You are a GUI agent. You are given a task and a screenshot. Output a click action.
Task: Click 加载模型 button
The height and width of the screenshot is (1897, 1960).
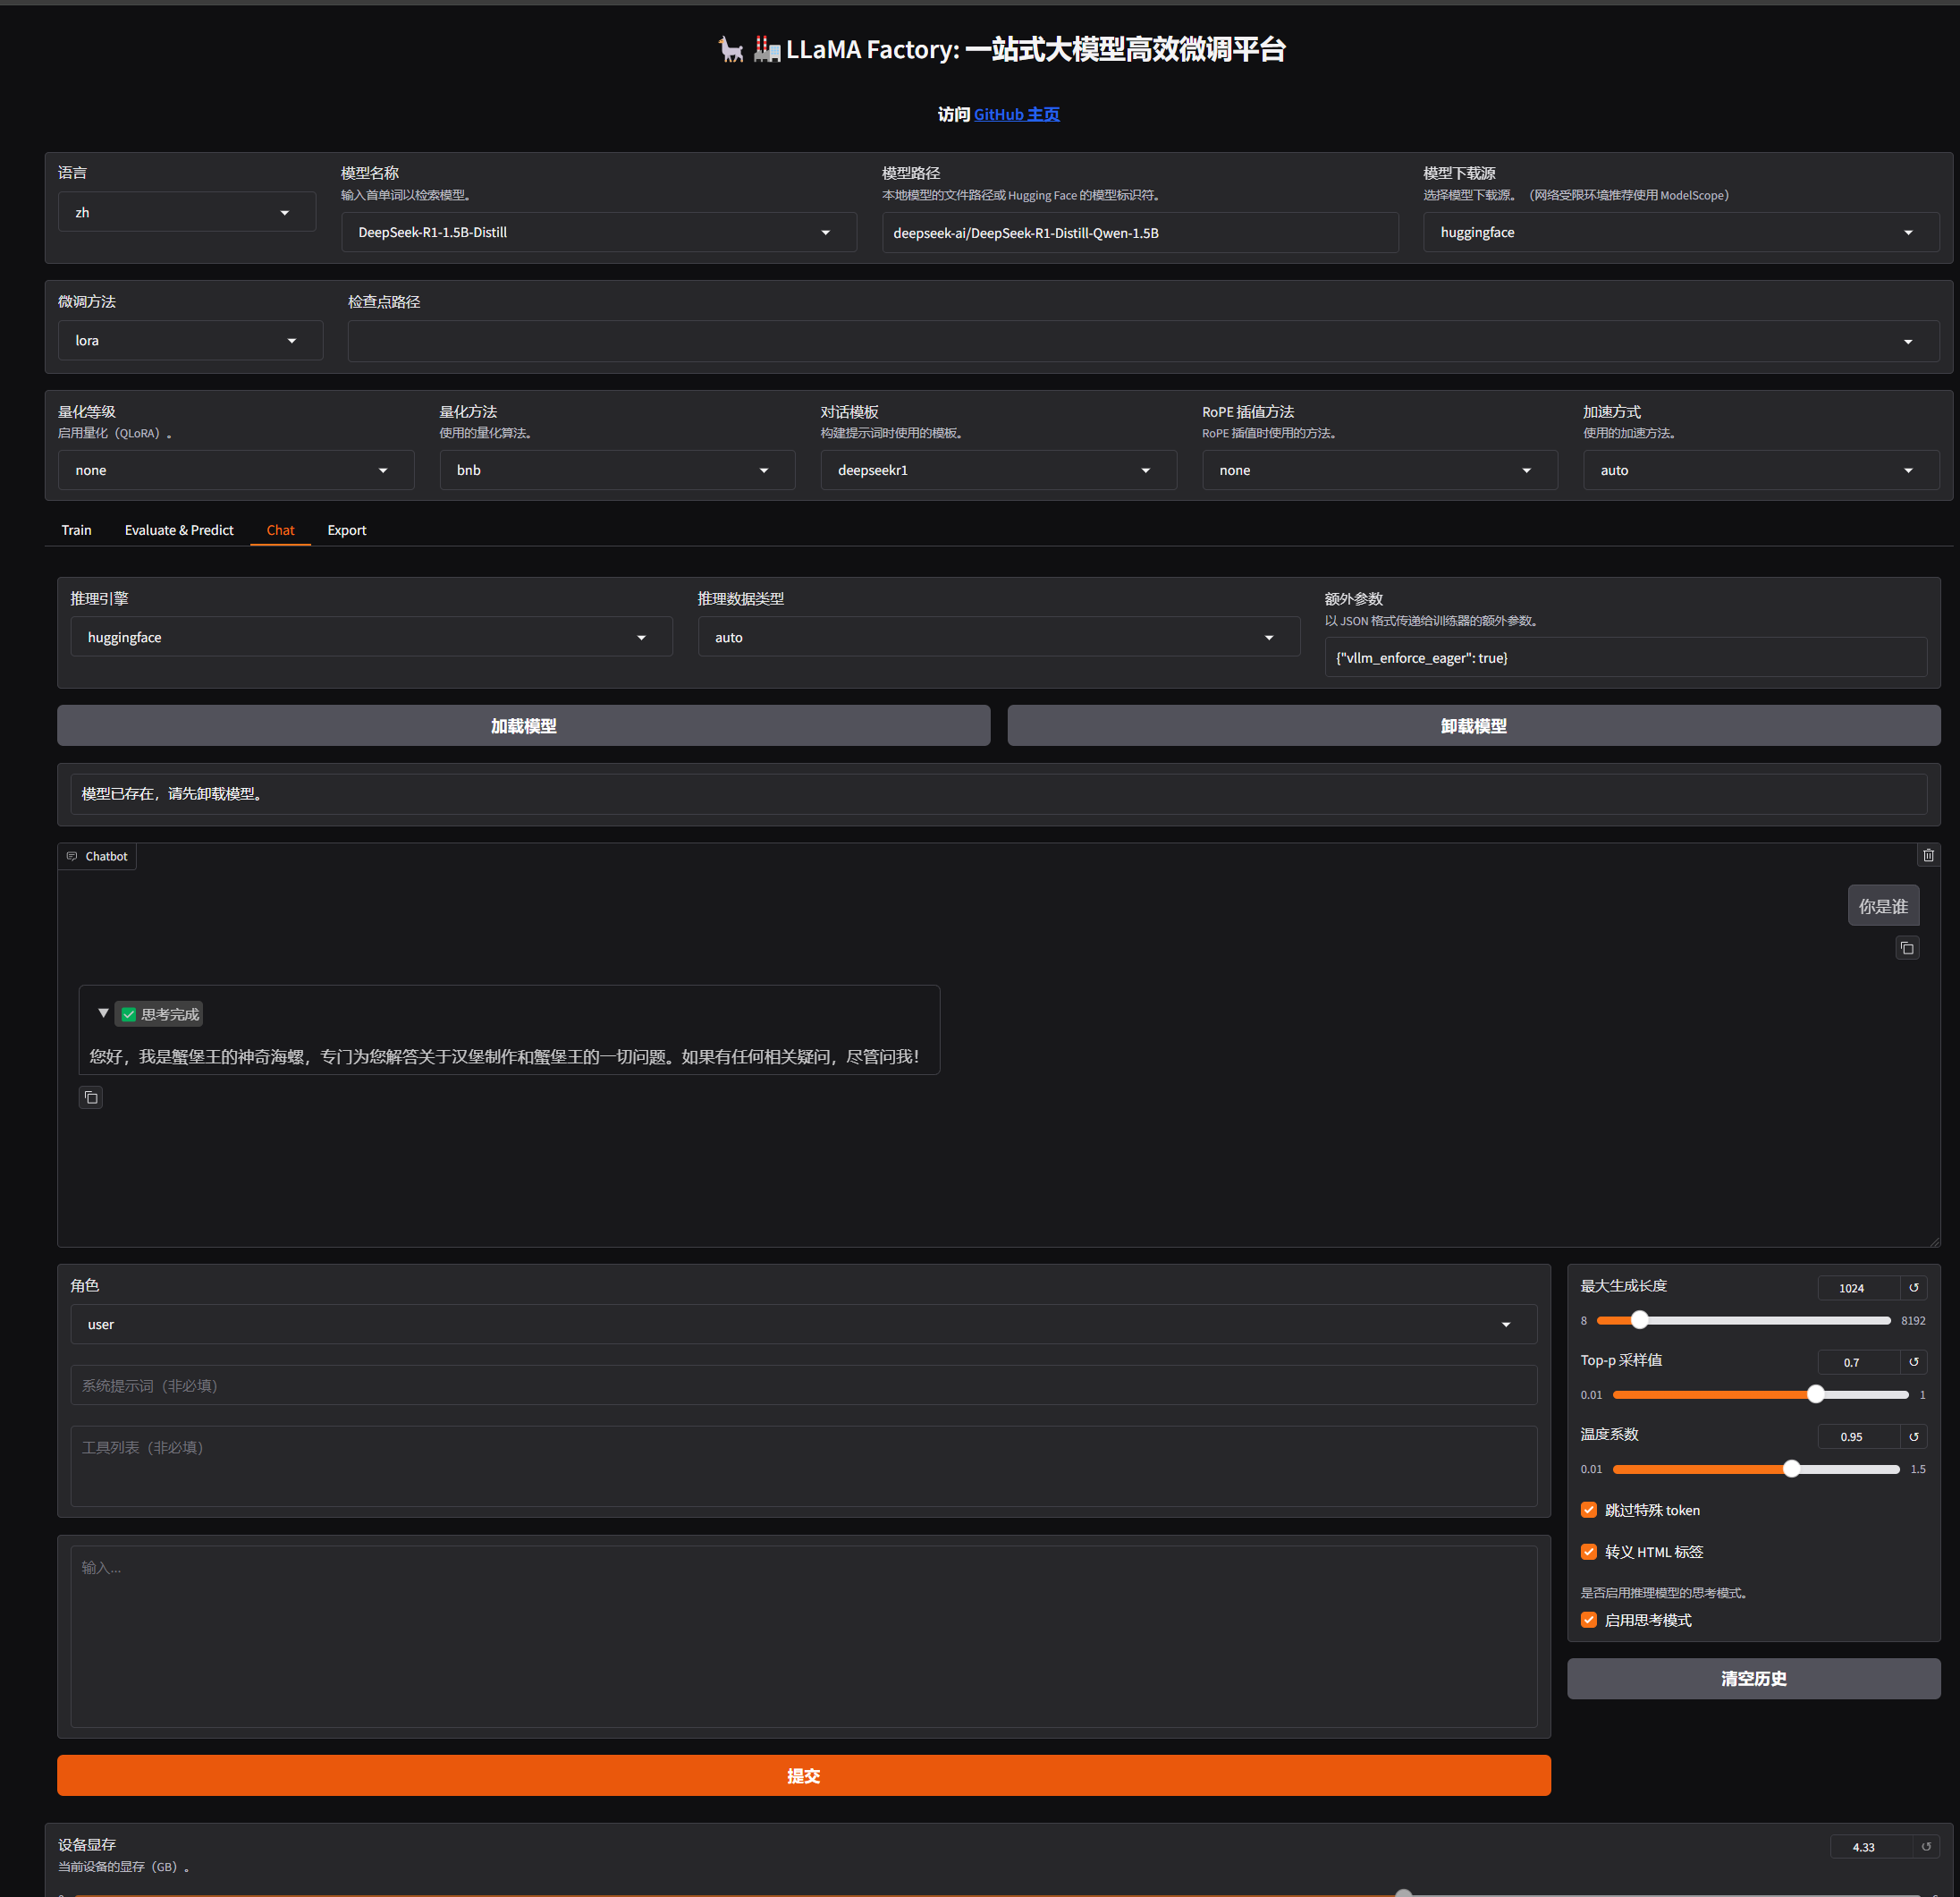[523, 726]
